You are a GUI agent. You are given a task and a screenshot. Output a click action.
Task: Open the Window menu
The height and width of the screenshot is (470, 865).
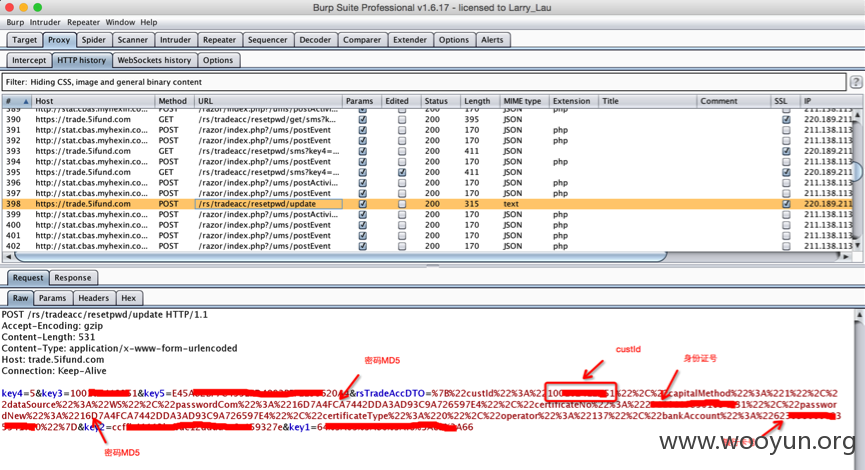[120, 23]
